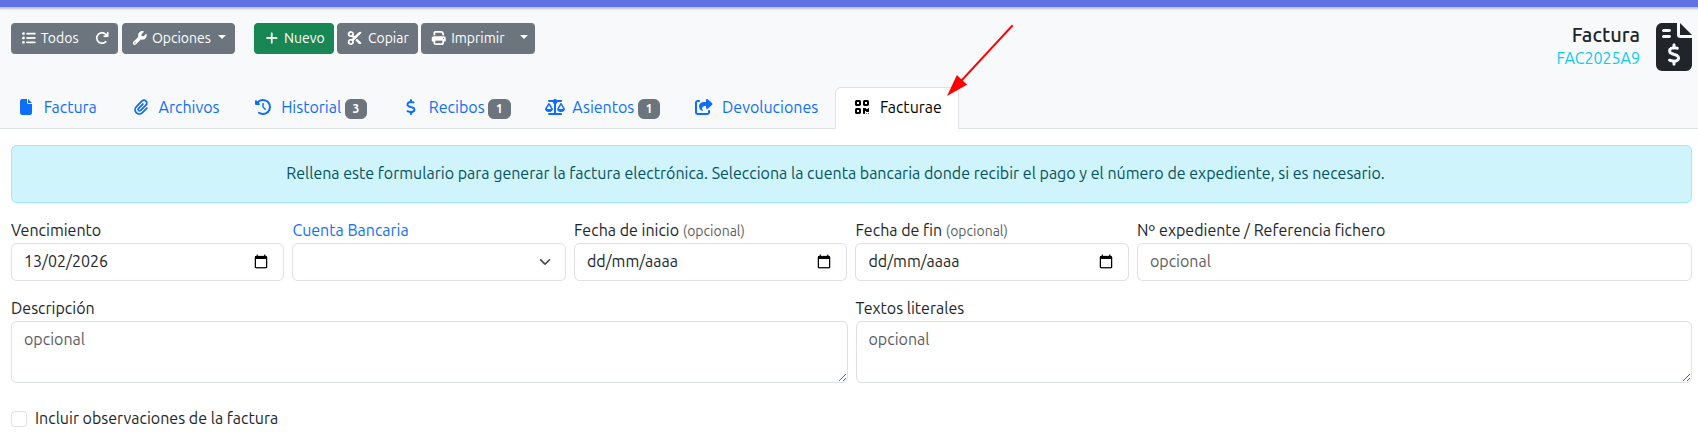Click the plus icon on Nuevo
The width and height of the screenshot is (1698, 448).
click(271, 38)
